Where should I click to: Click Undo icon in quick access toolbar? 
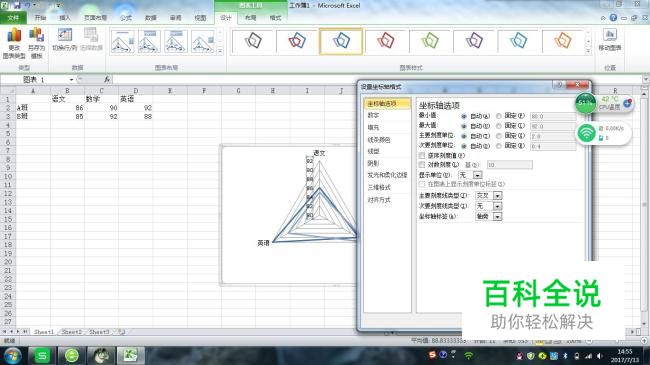coord(28,5)
